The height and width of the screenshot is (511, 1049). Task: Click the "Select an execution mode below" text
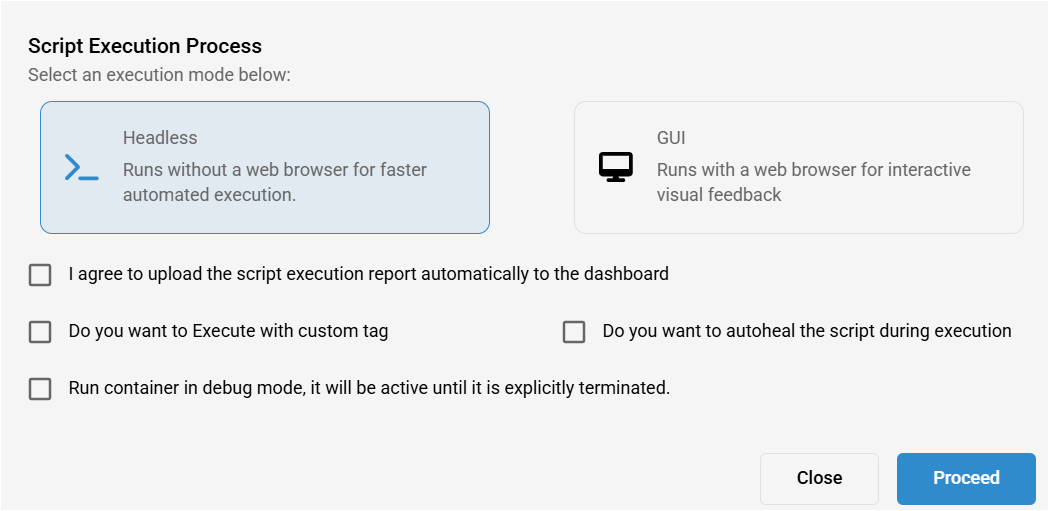pos(159,75)
